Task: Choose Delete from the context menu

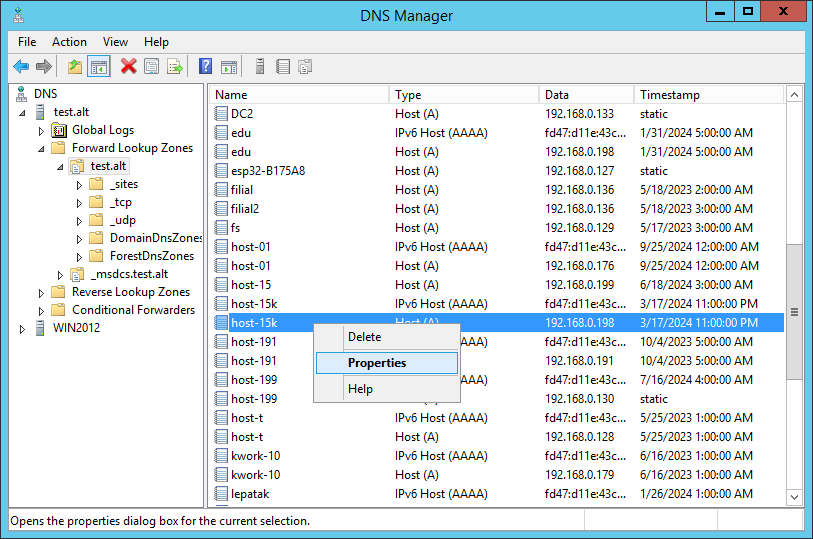Action: click(365, 337)
